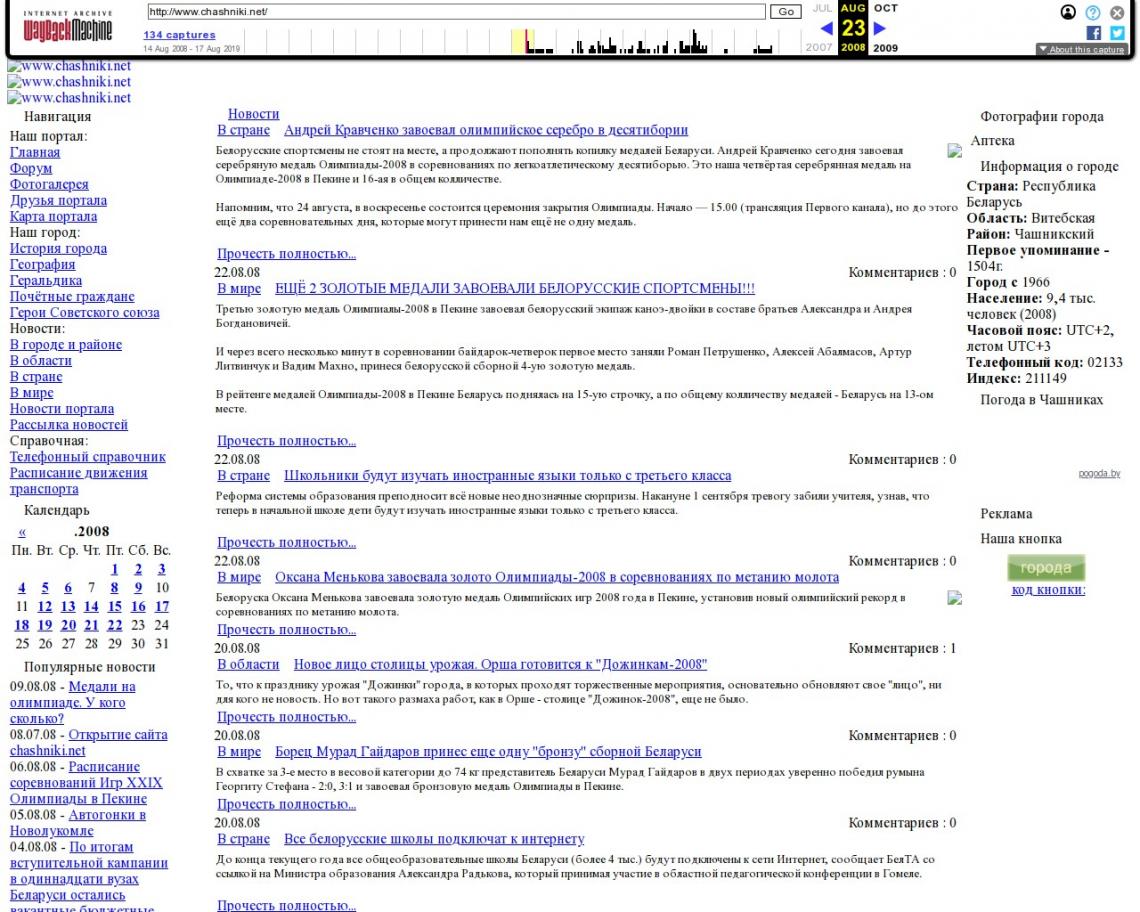
Task: Open article 'Андрей Кравченко завоевал олимпийское серебро'
Action: tap(486, 129)
